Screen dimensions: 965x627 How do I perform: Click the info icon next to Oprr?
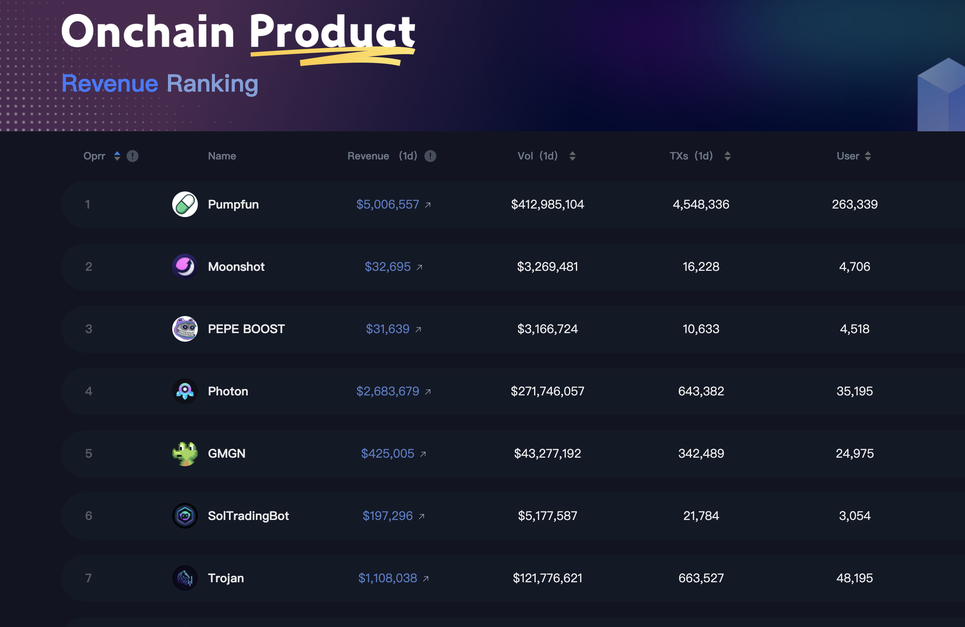[x=132, y=156]
